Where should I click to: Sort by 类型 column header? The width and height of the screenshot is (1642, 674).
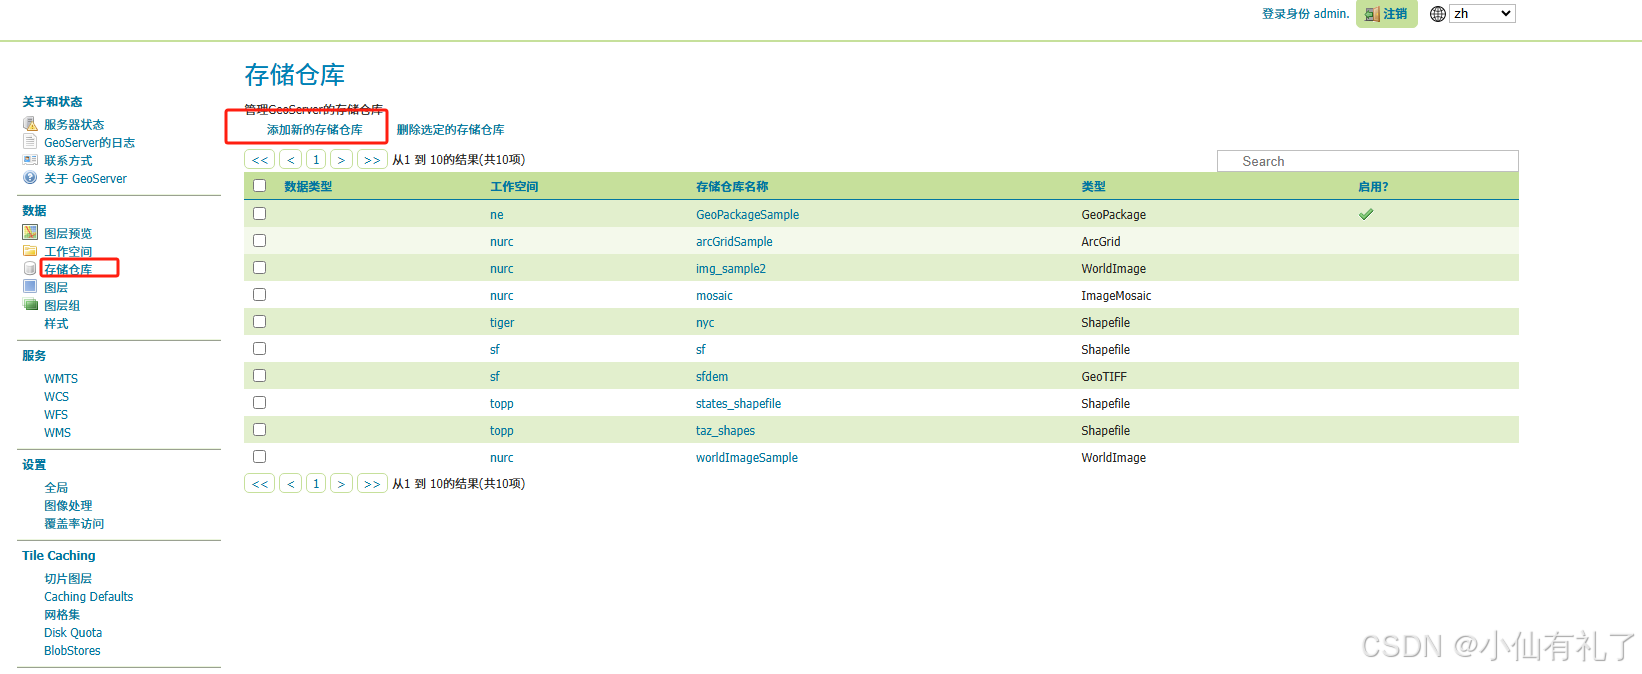tap(1093, 187)
